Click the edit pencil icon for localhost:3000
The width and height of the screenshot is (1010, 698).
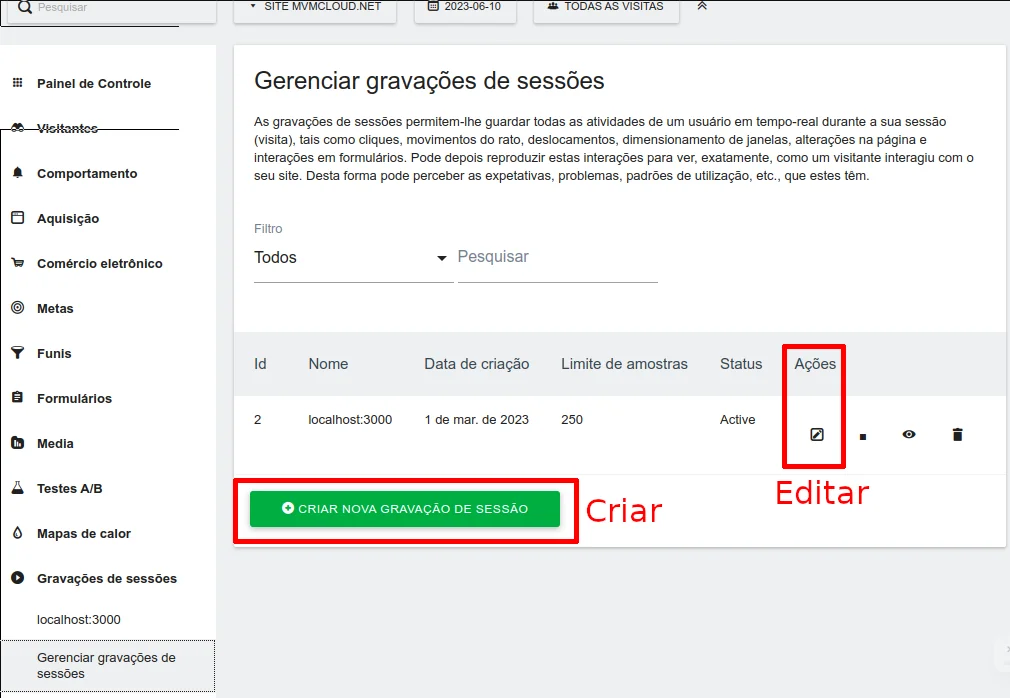(x=816, y=434)
